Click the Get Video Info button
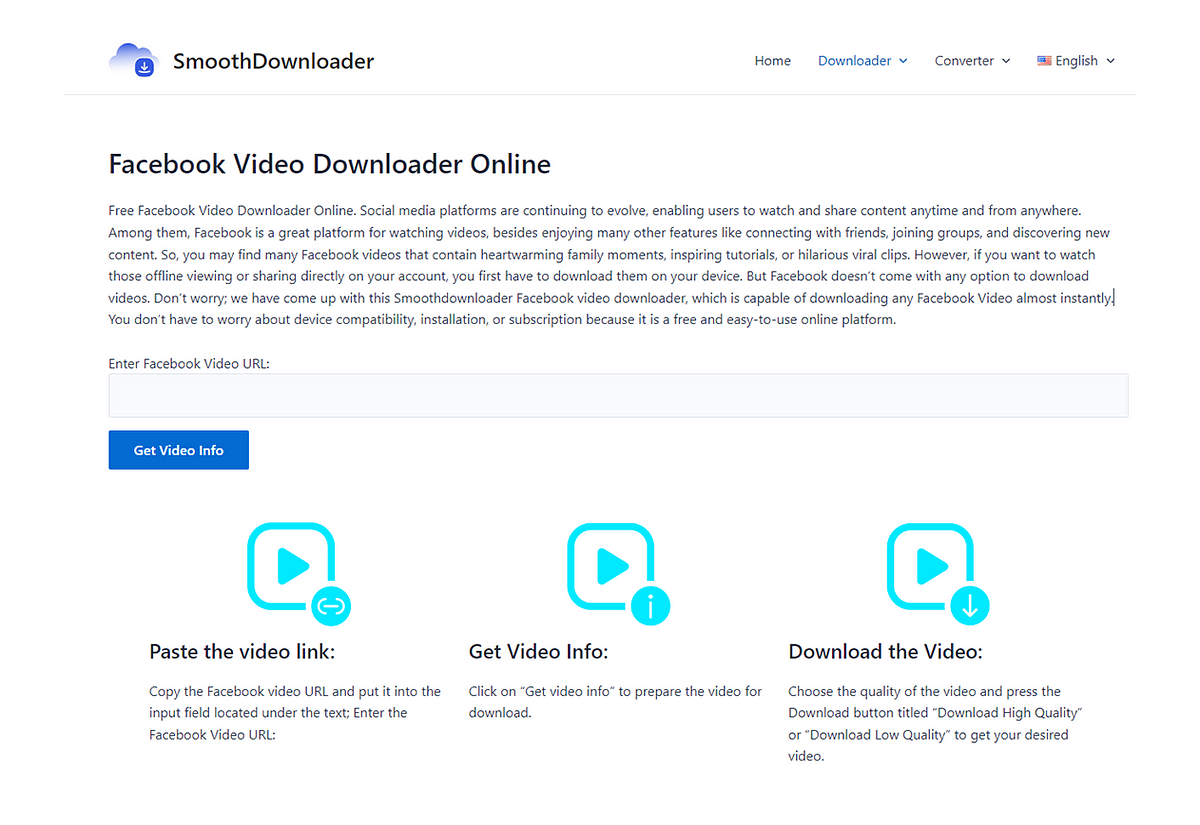Viewport: 1200px width, 825px height. [179, 450]
